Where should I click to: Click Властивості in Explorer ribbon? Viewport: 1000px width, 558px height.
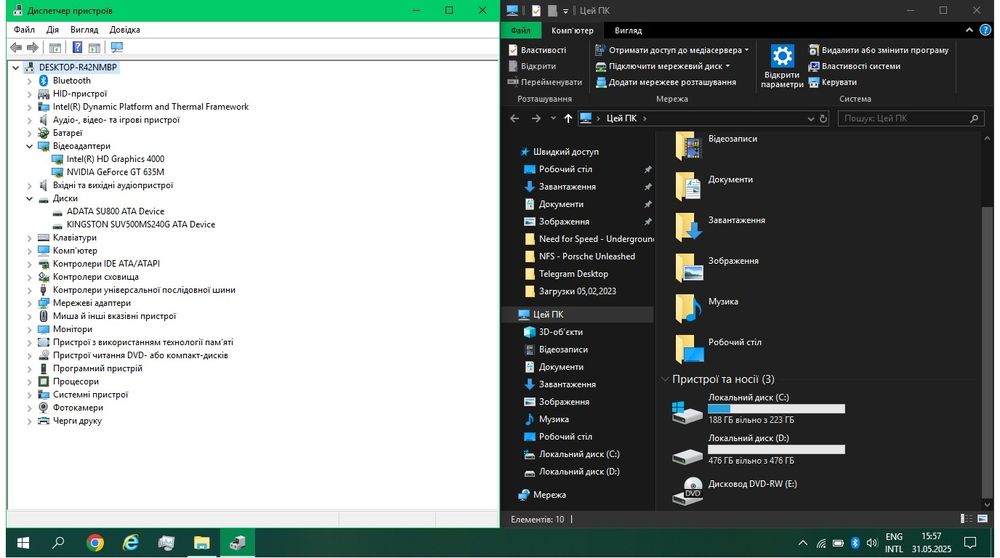[x=537, y=50]
